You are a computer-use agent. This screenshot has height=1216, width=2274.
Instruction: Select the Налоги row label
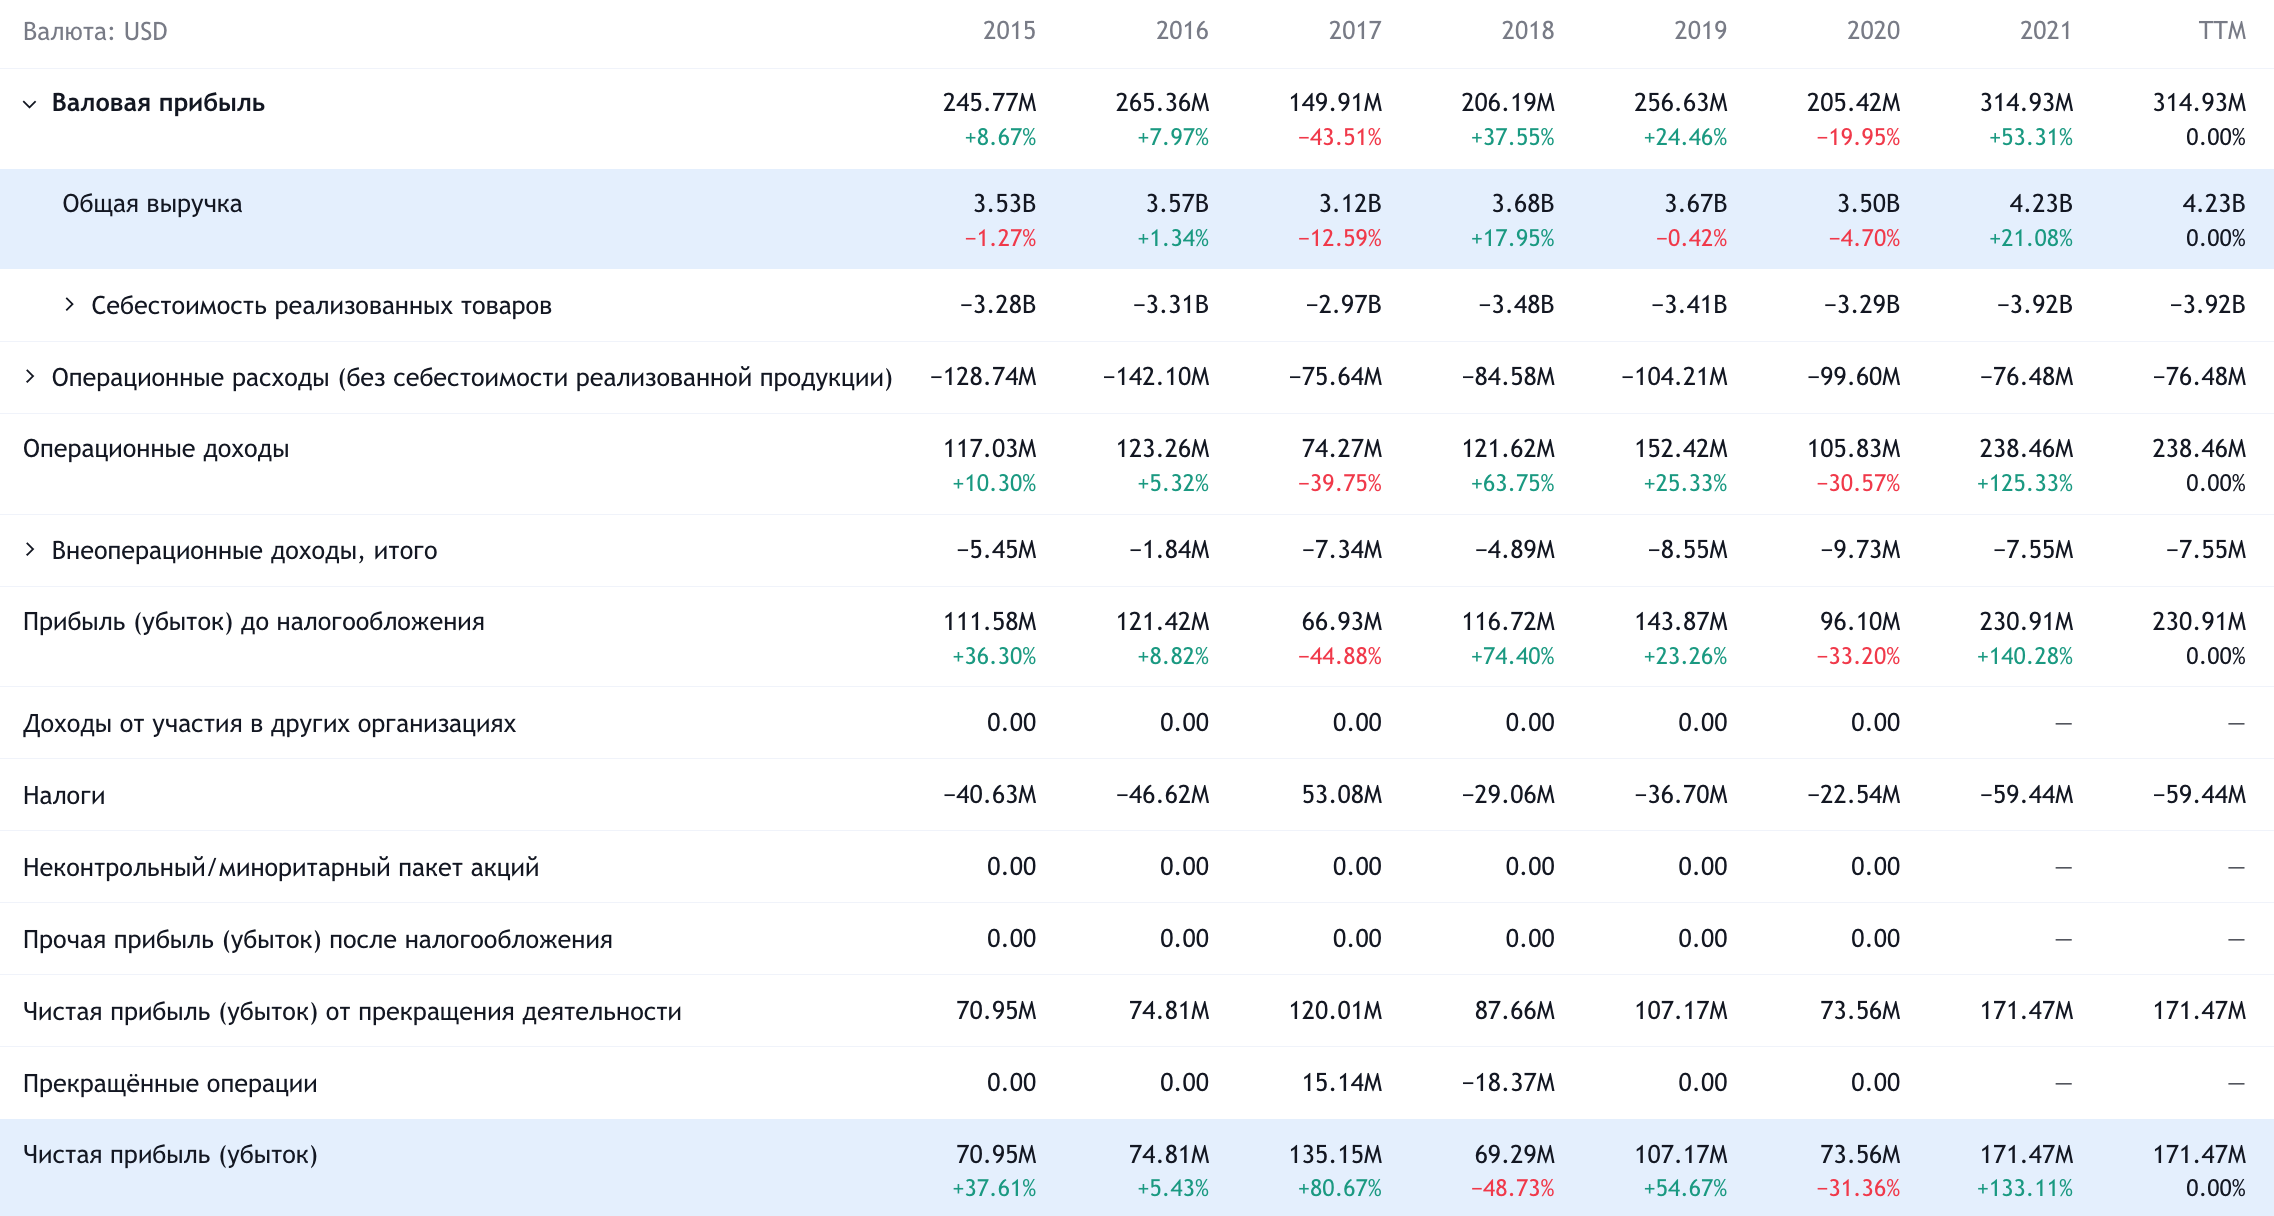[64, 796]
